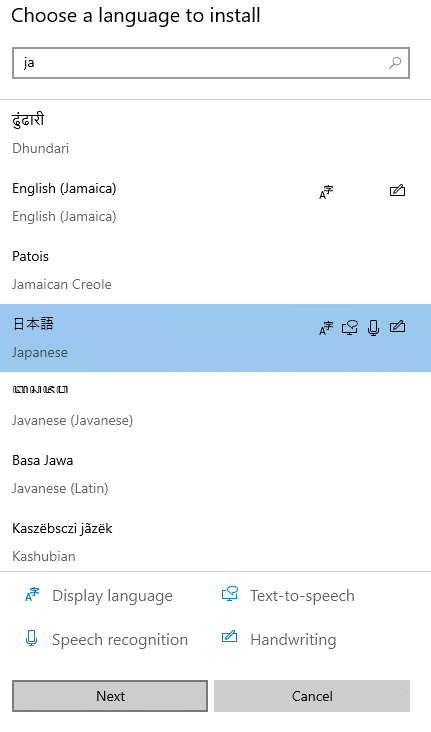Focus the language search box
Screen dimensions: 431x732
(211, 63)
